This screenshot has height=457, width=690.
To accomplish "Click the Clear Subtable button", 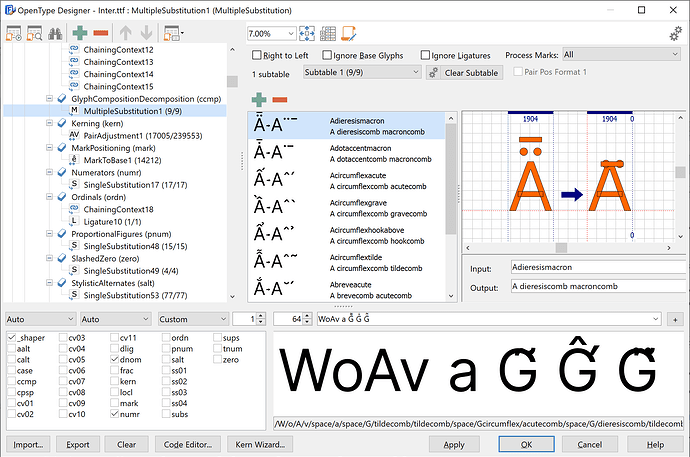I will (465, 72).
